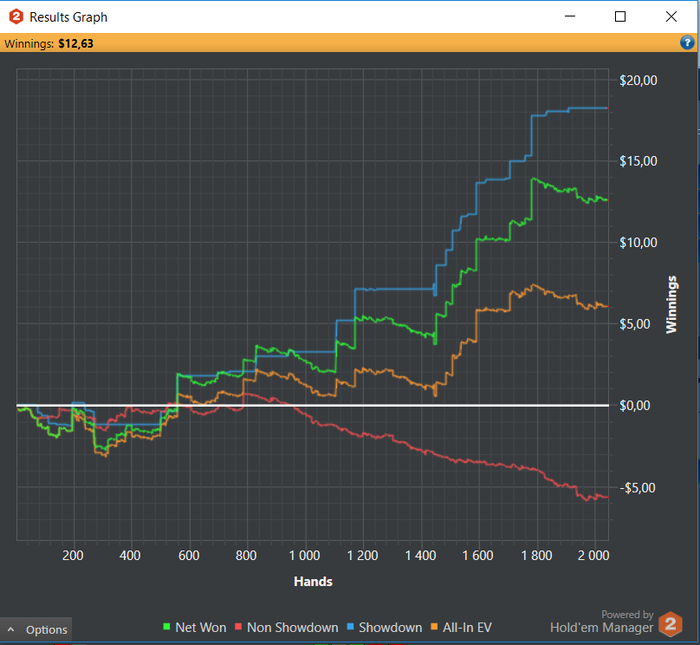Click the 1 000 hands axis label

(x=304, y=555)
